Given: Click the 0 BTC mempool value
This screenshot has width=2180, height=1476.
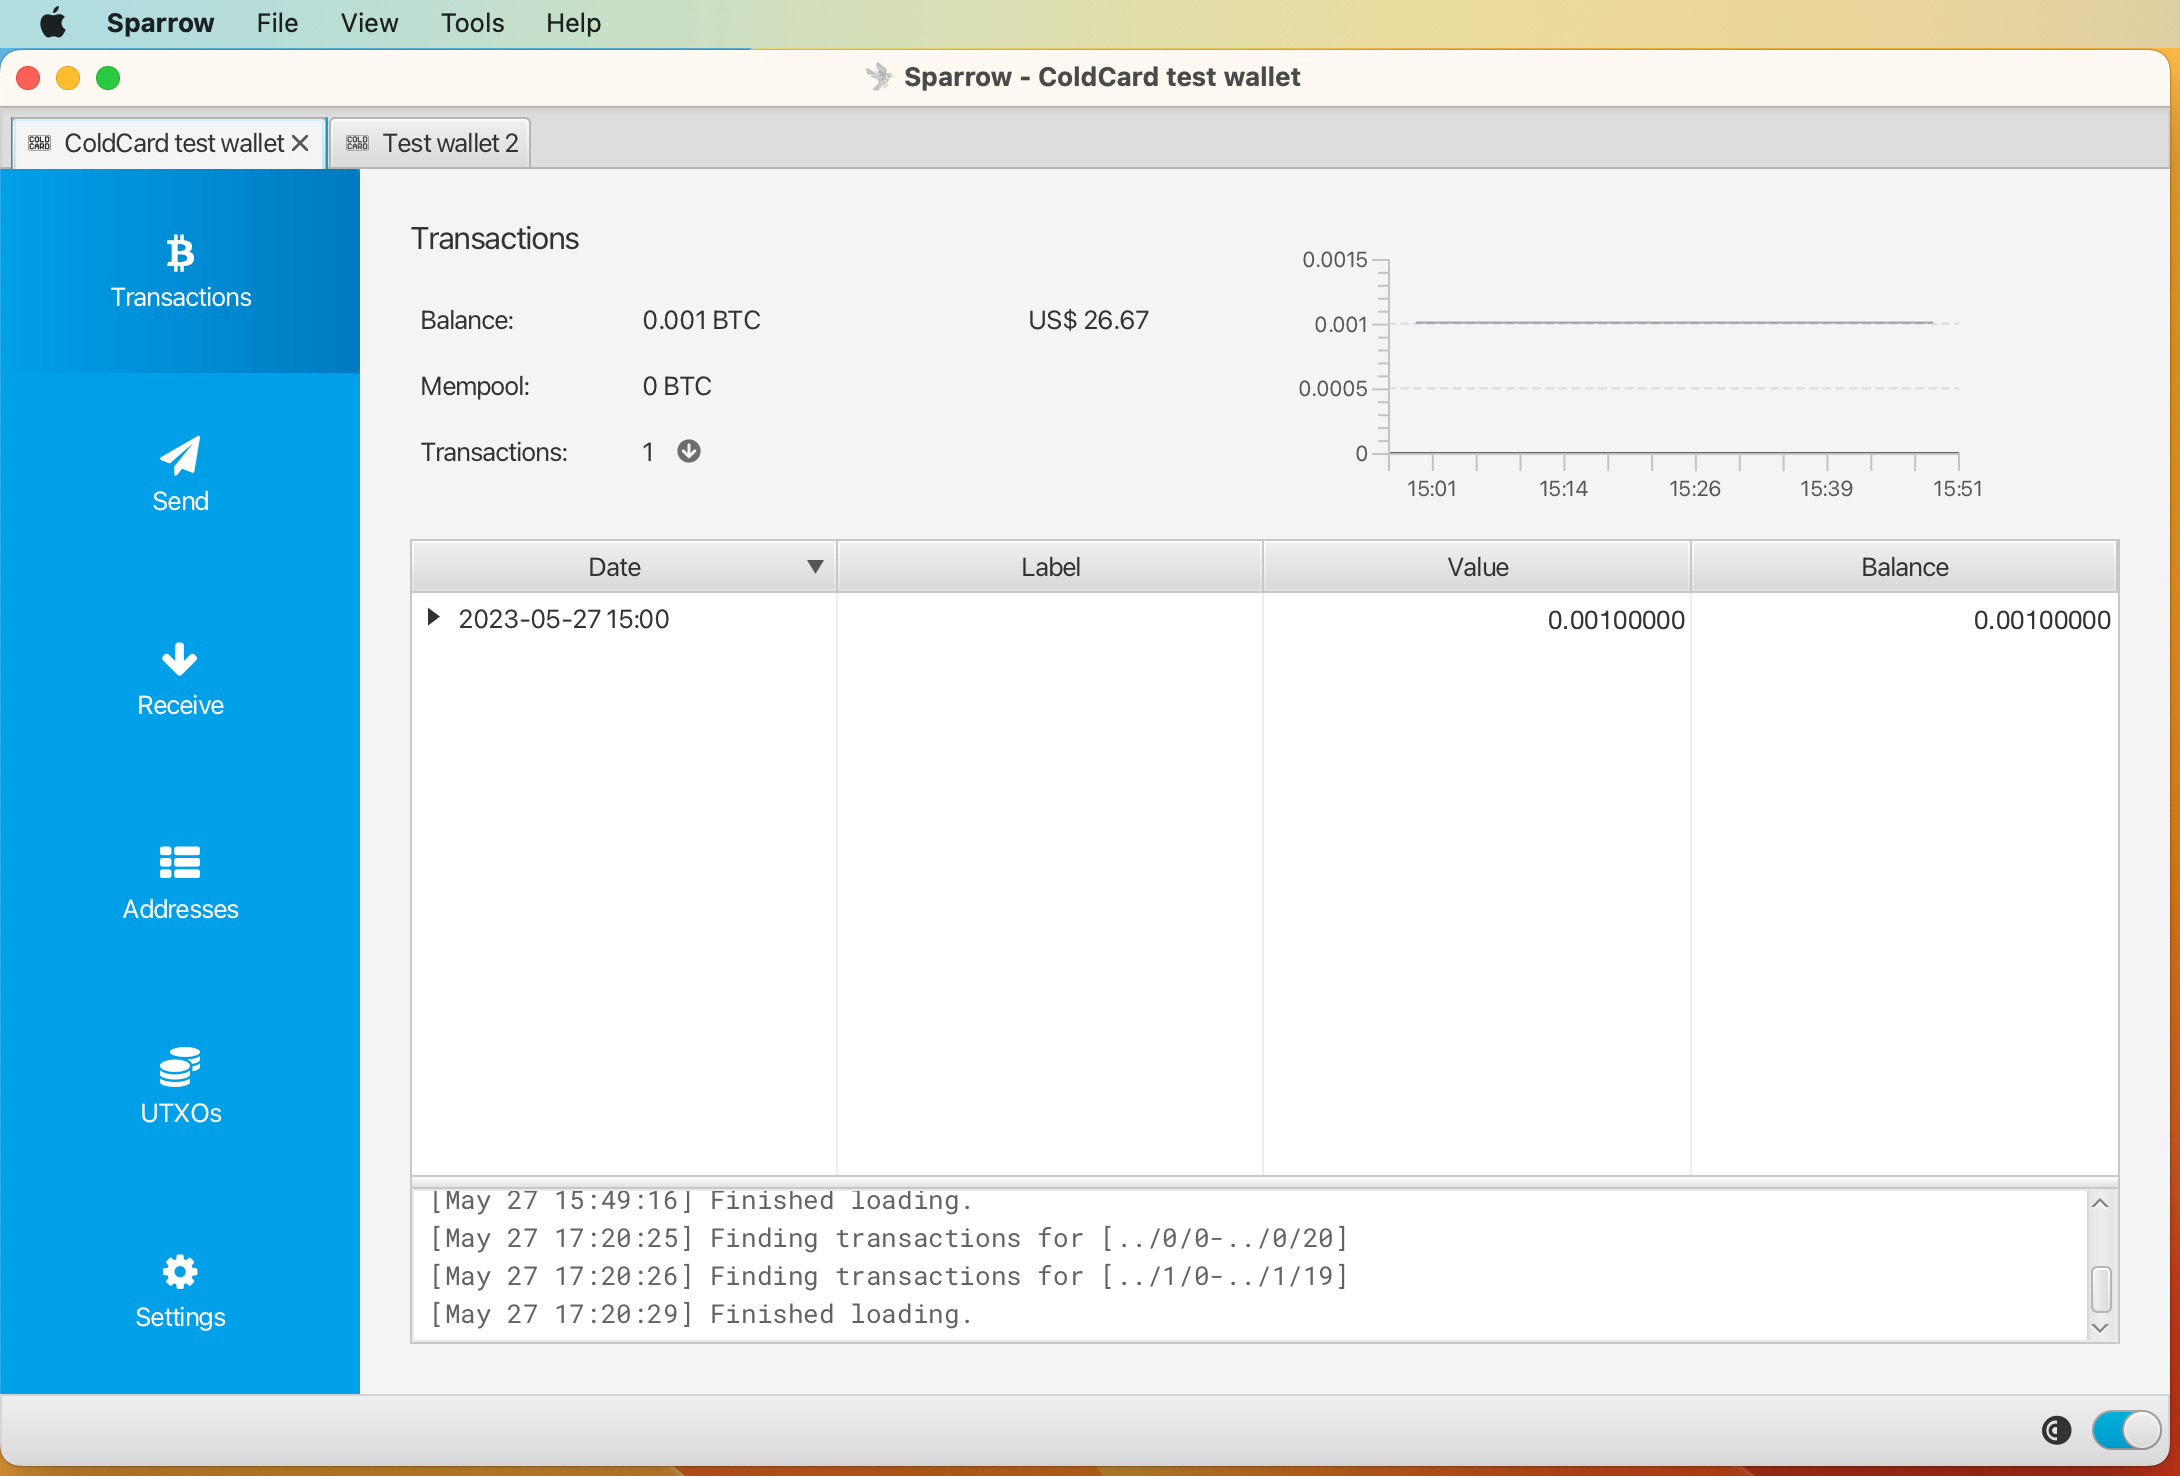Looking at the screenshot, I should [x=677, y=386].
